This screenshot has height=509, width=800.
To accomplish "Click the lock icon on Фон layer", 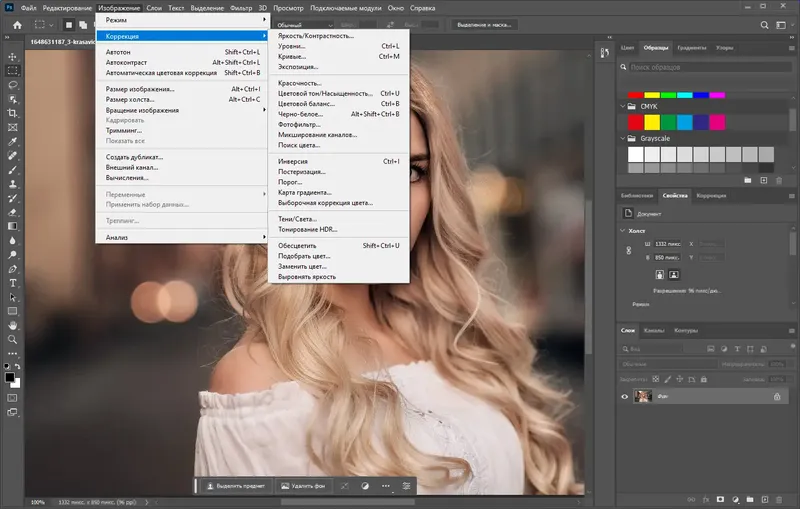I will click(777, 397).
